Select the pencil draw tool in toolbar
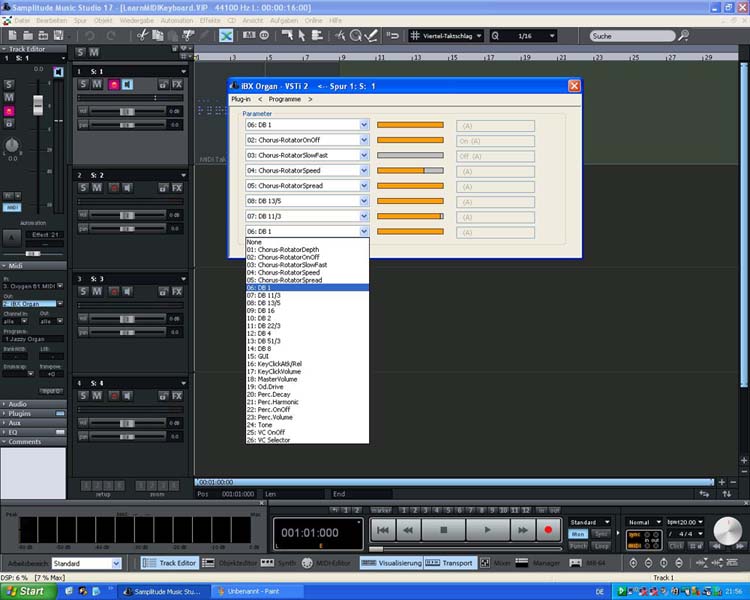750x600 pixels. tap(371, 35)
